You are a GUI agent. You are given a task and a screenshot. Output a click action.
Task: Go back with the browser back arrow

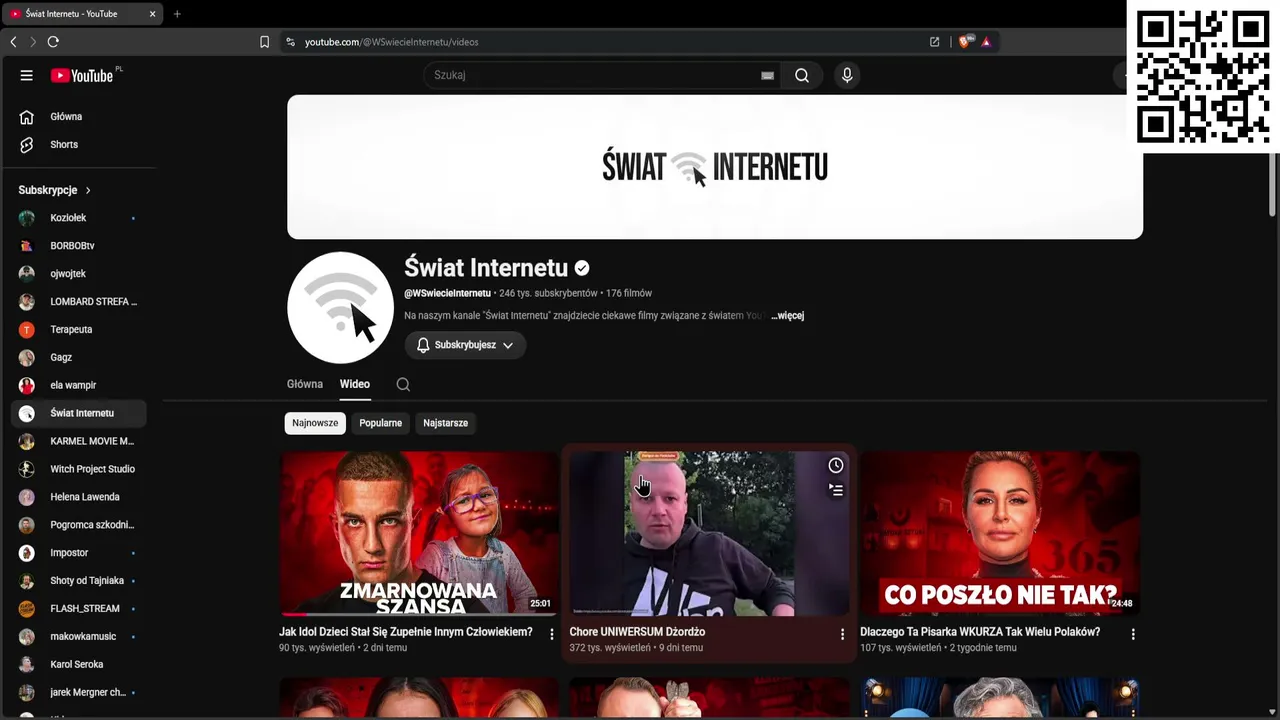coord(13,42)
